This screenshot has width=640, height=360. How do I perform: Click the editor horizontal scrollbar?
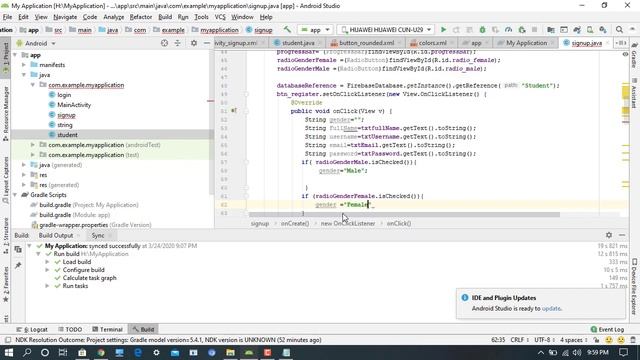click(404, 215)
